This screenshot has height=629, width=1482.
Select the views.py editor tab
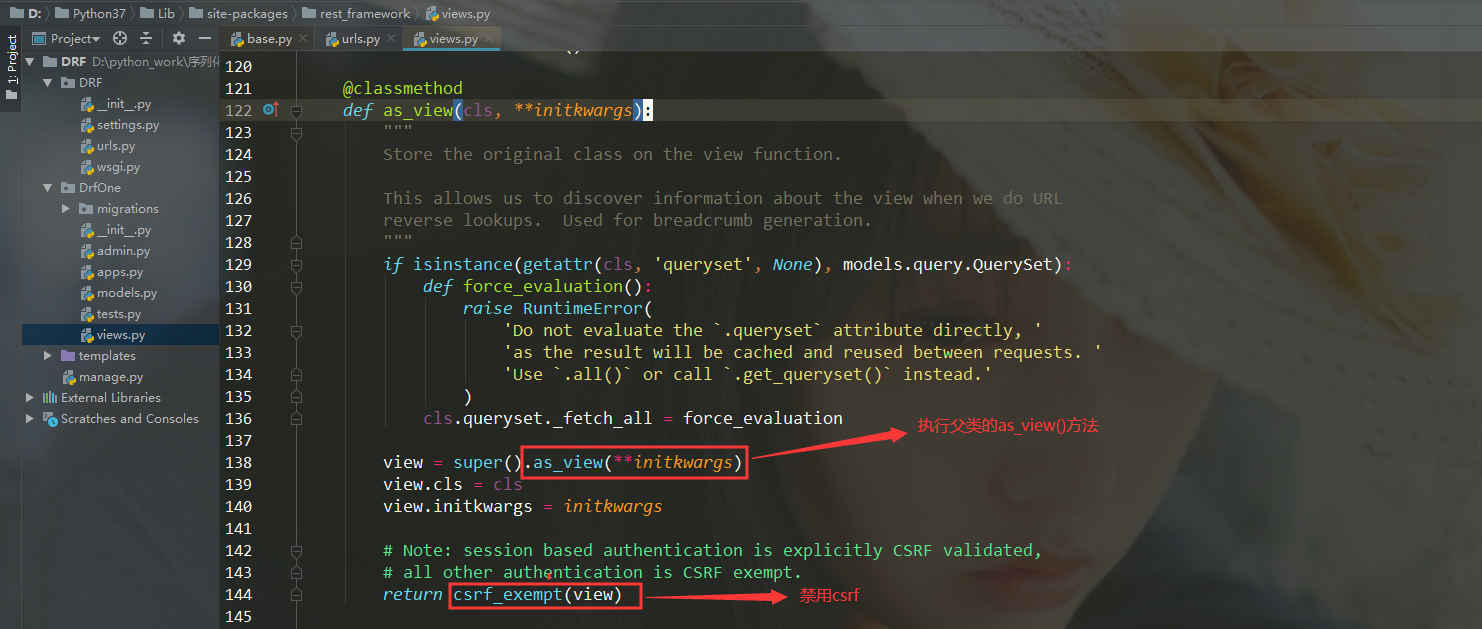point(452,39)
